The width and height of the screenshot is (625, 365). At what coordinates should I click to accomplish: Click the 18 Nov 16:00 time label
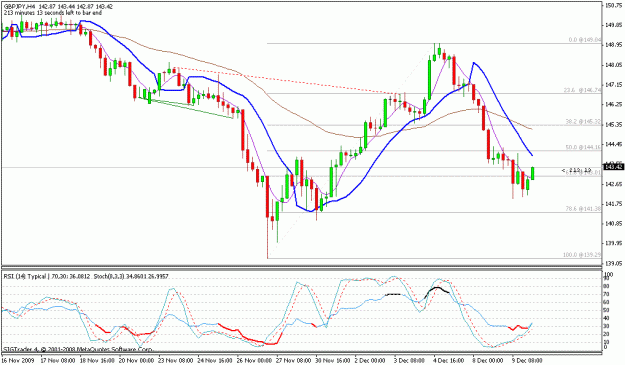96,360
